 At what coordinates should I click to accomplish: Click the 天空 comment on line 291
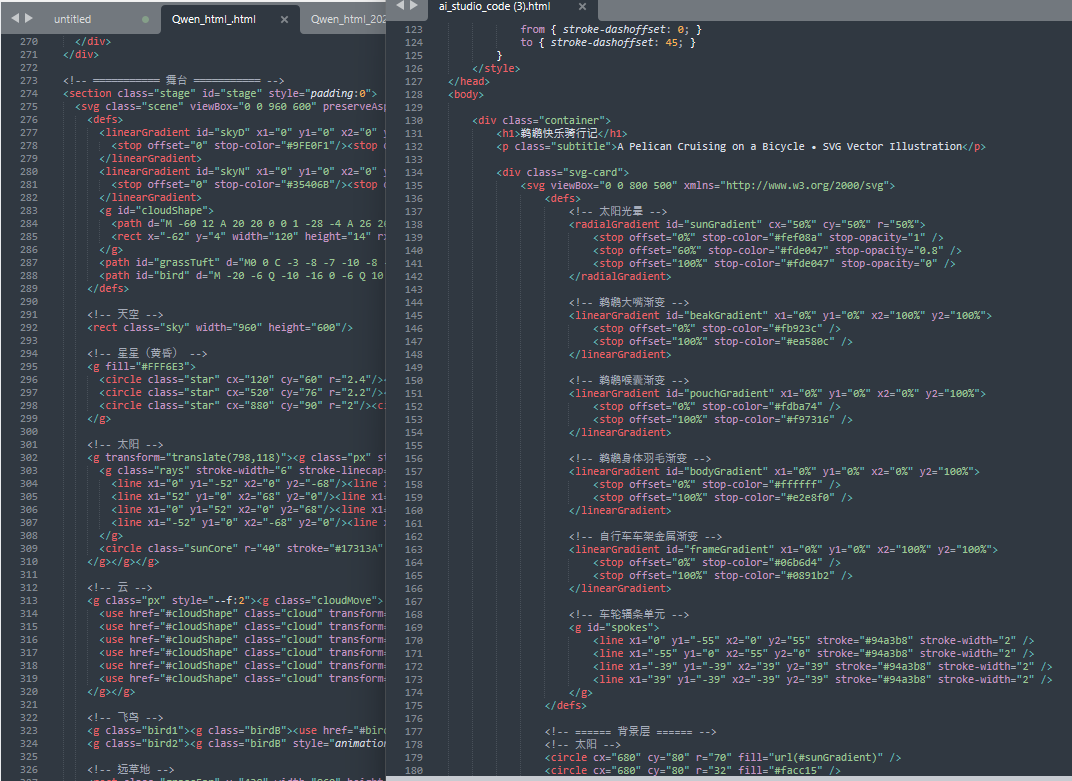[x=125, y=314]
